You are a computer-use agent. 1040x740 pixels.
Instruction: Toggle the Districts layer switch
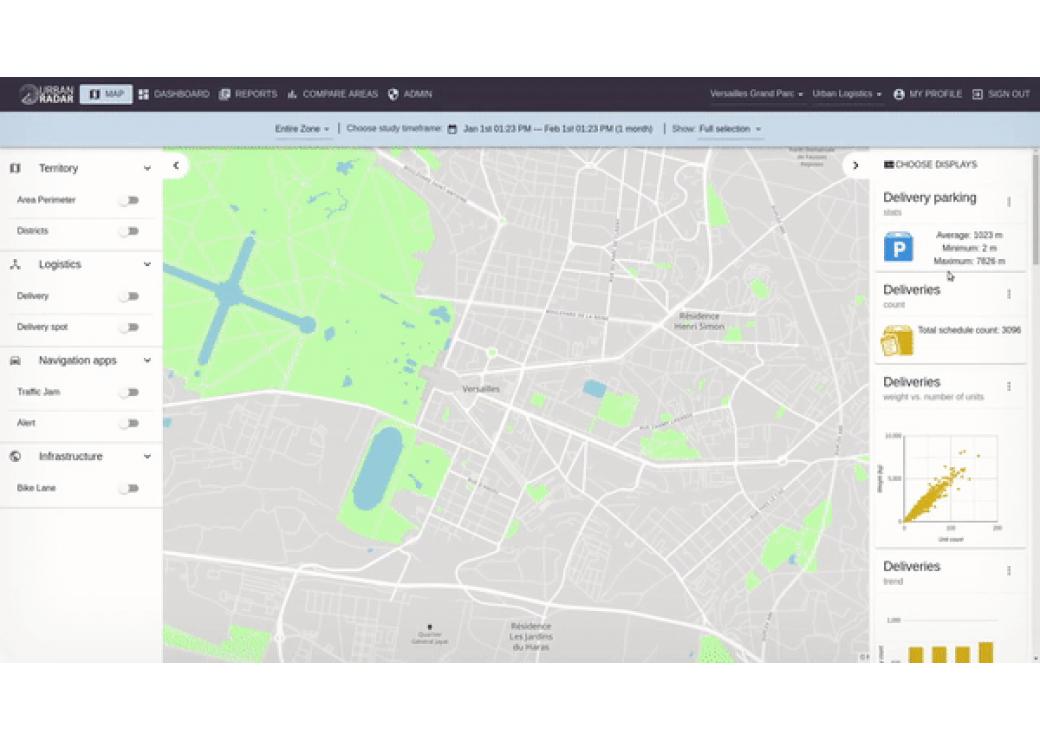[x=130, y=231]
